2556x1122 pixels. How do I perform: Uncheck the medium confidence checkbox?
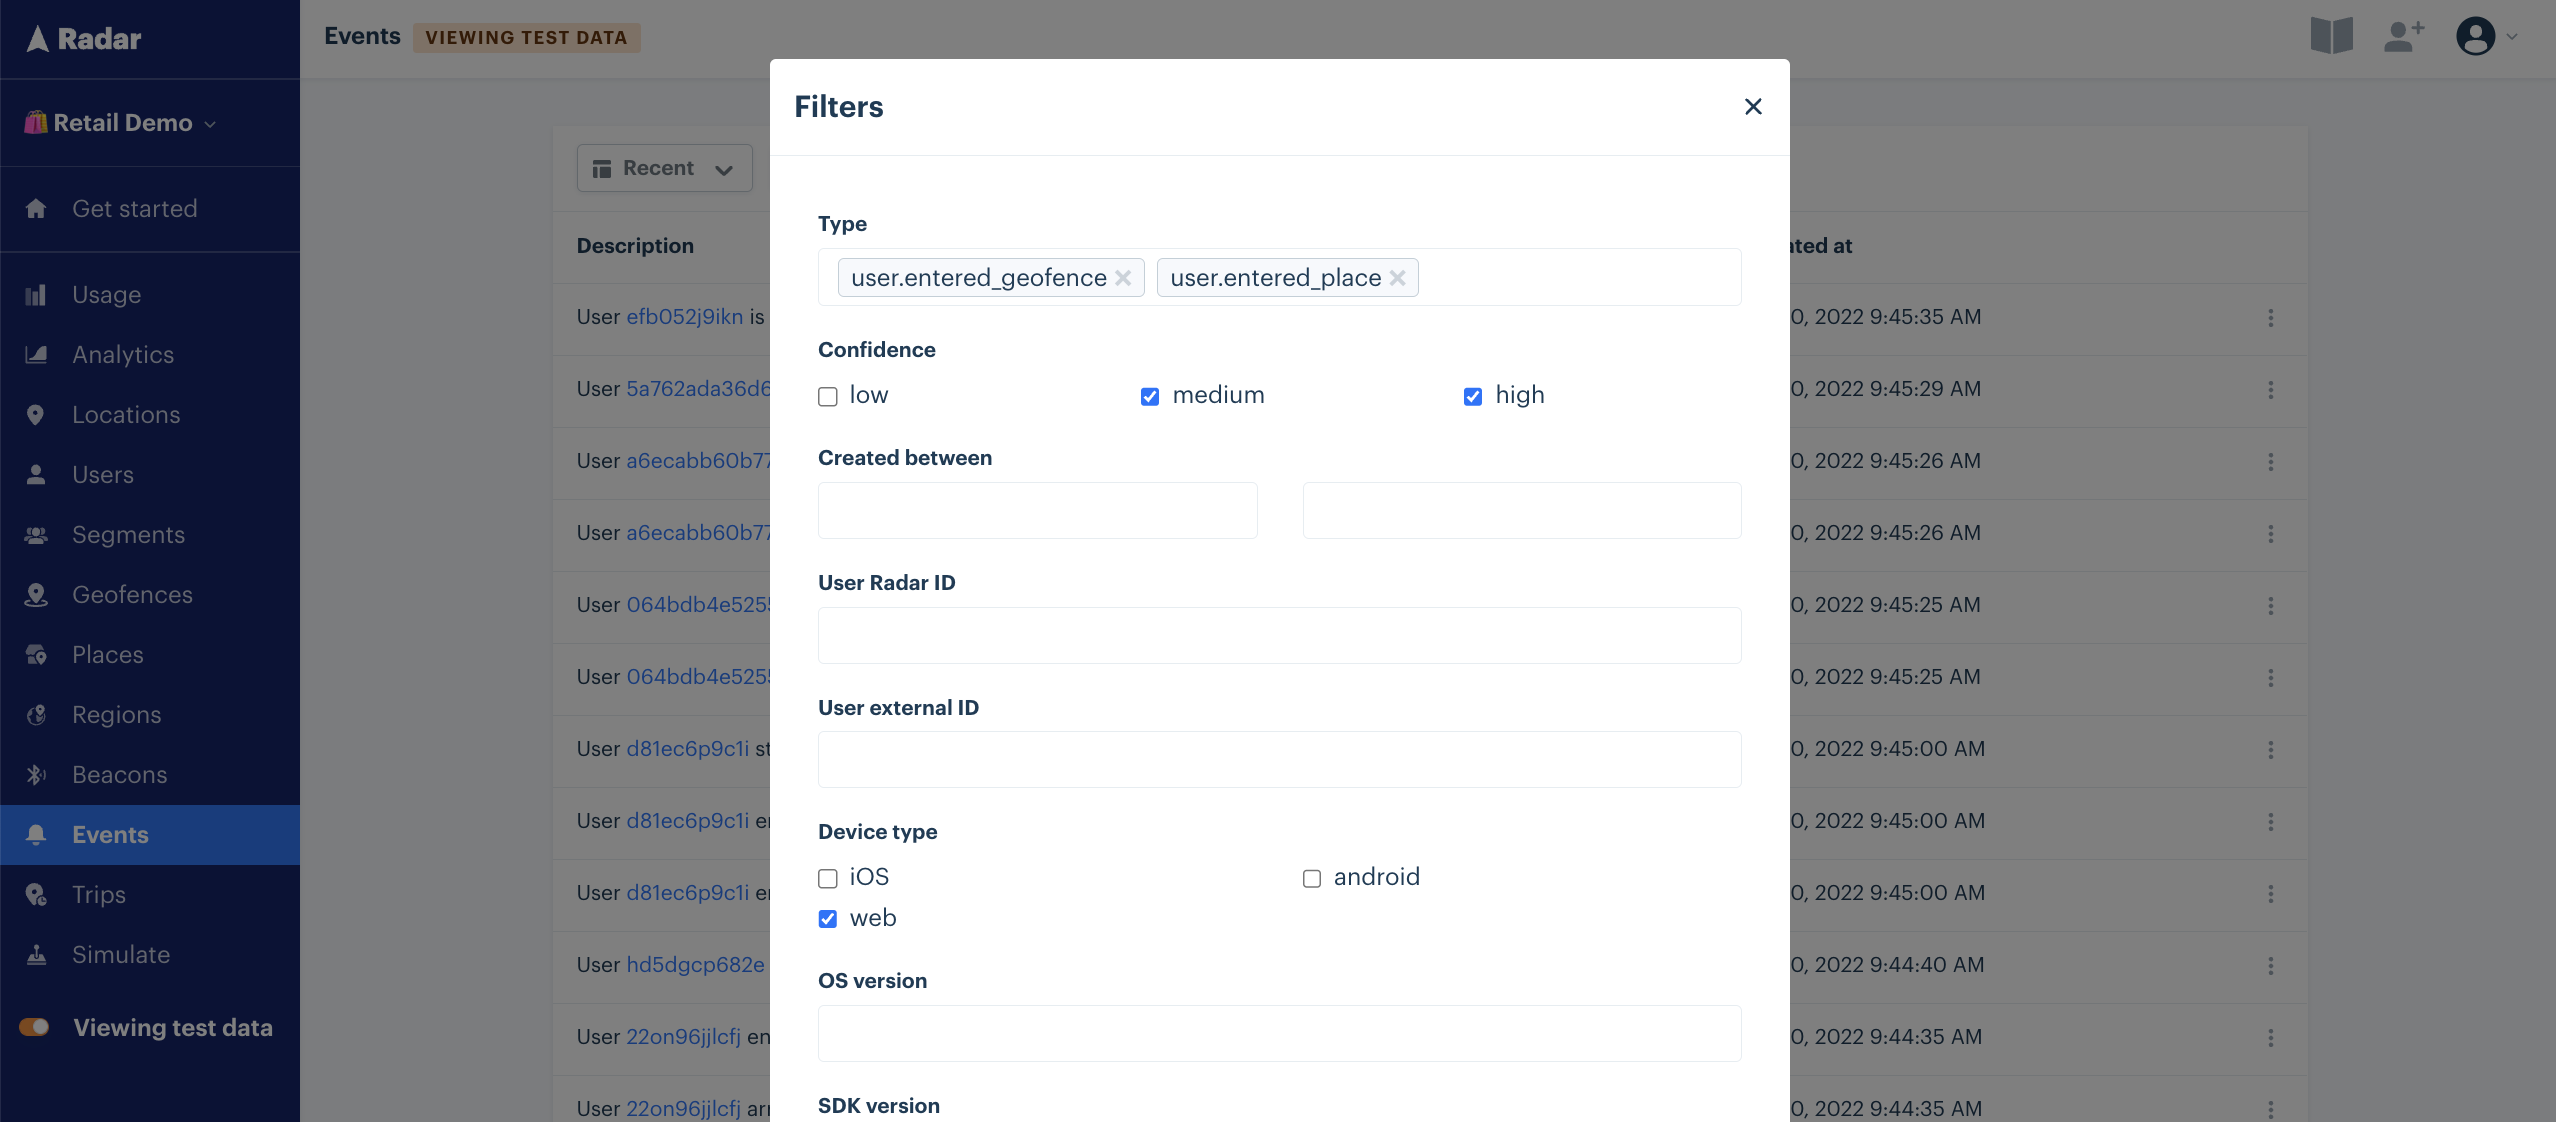(1150, 397)
